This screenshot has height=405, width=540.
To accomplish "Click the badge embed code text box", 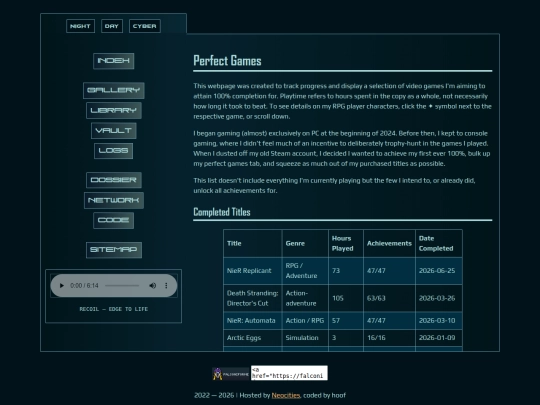I will click(x=289, y=373).
